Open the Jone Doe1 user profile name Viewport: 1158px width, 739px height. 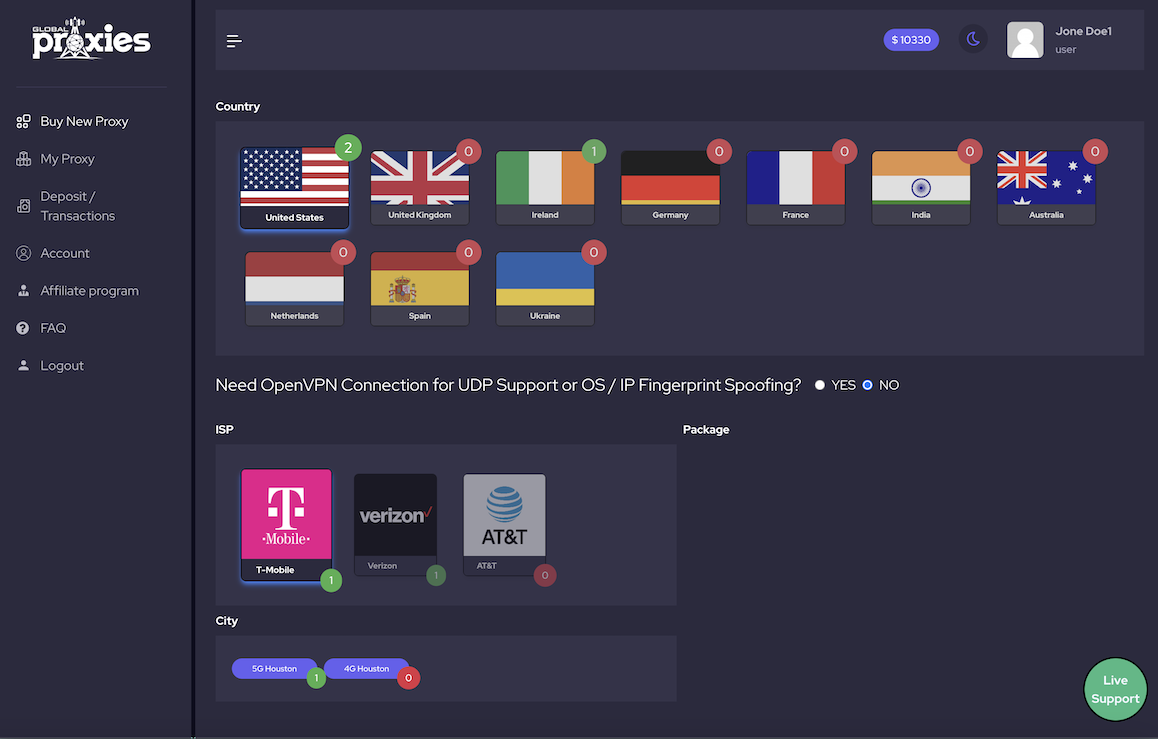[1083, 31]
